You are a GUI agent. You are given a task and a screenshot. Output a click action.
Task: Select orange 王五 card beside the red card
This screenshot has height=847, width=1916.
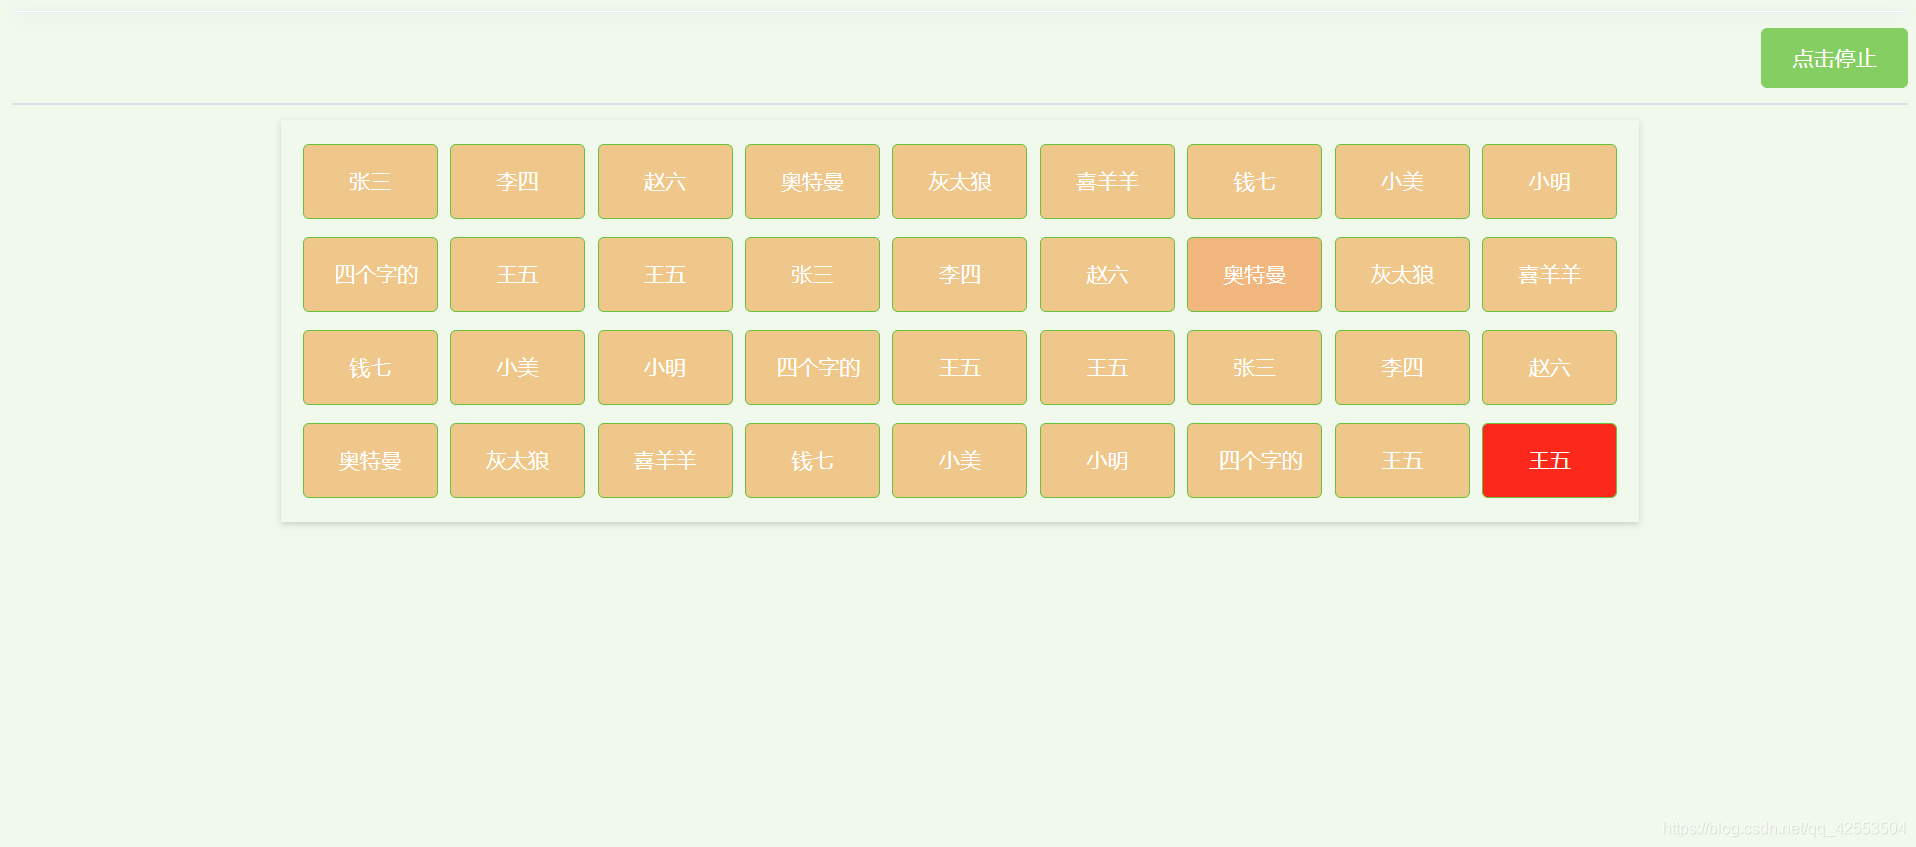tap(1402, 460)
